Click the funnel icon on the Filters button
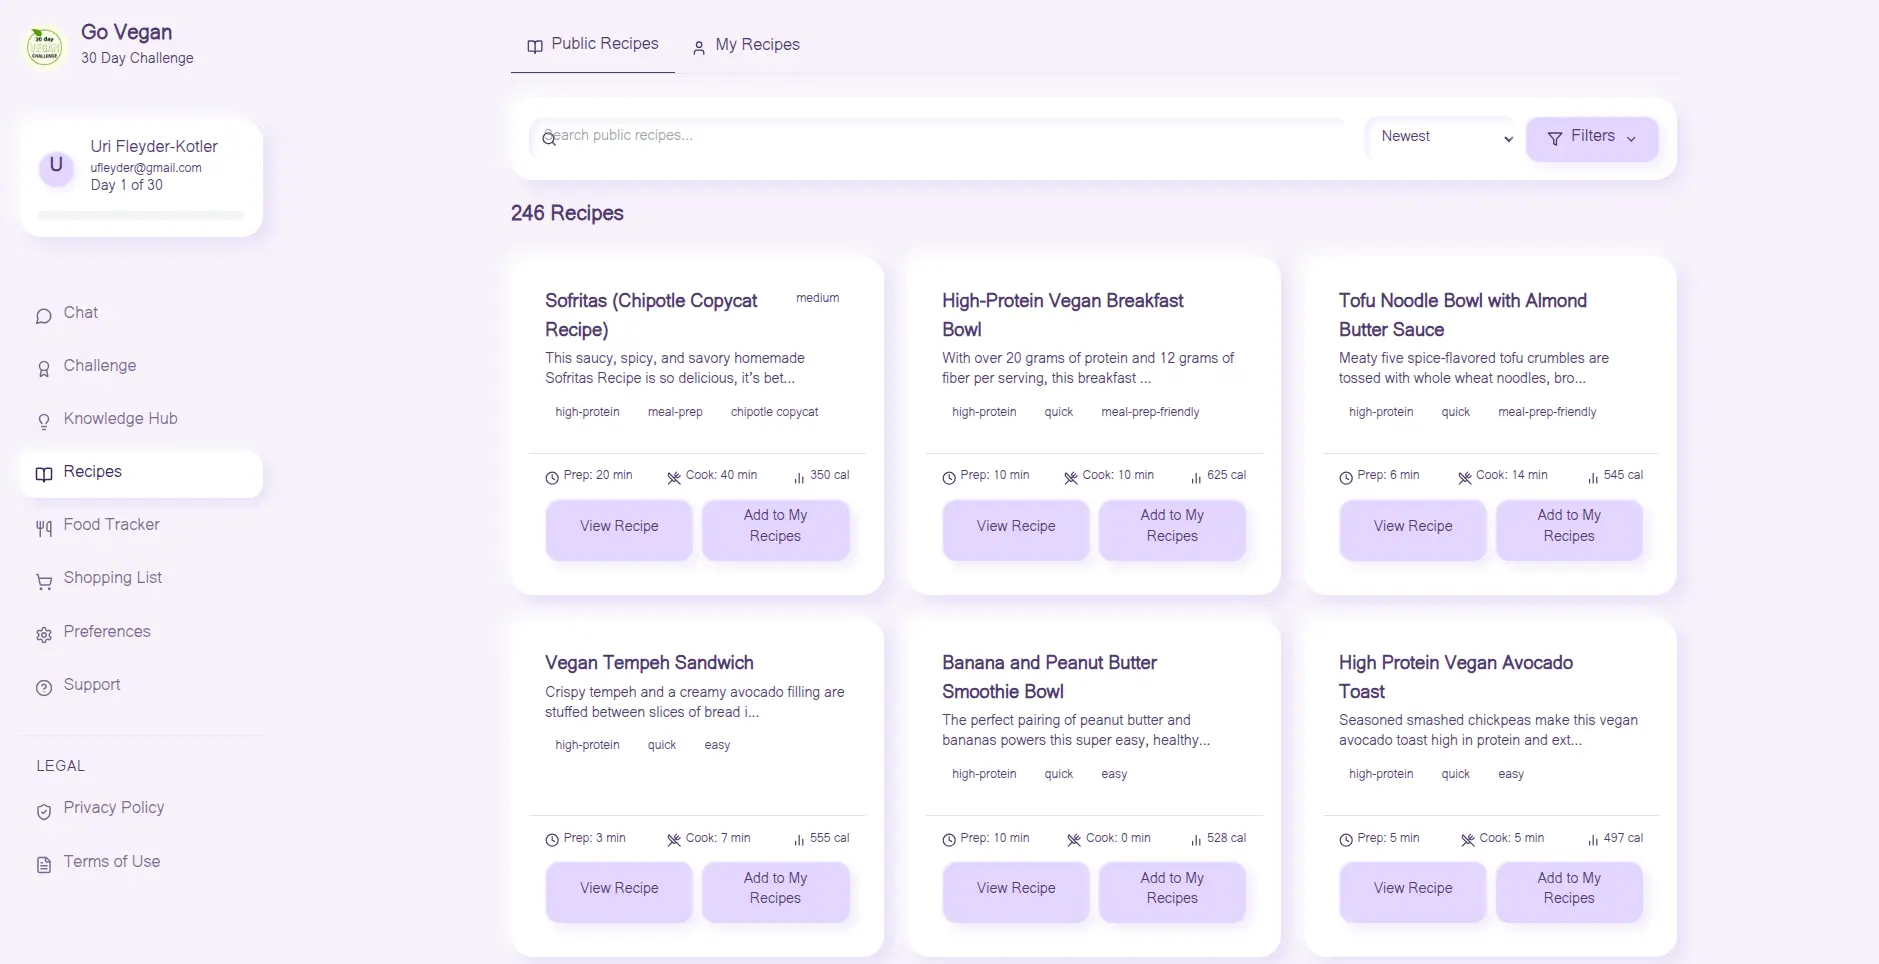 (x=1555, y=138)
